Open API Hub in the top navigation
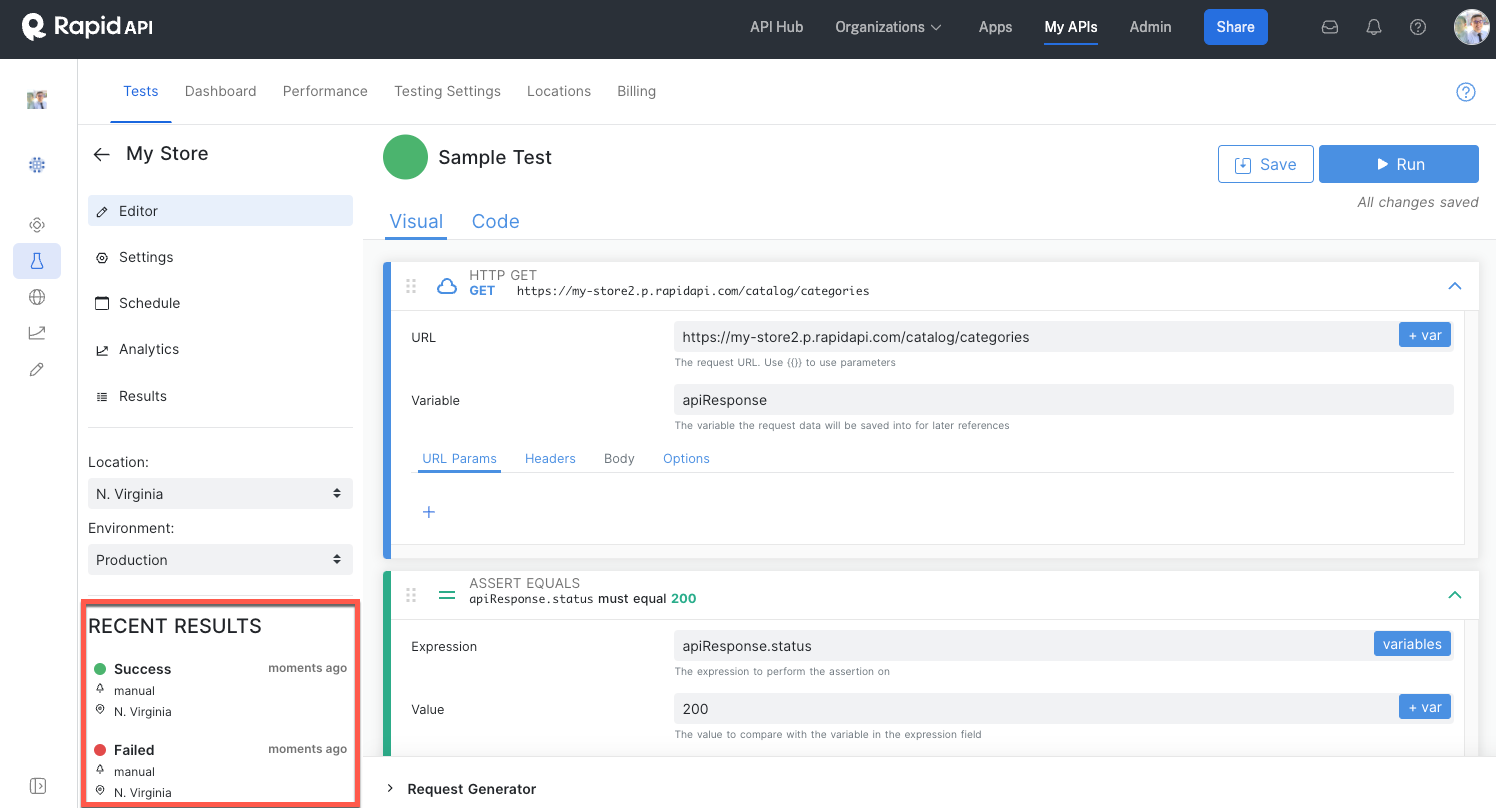Viewport: 1496px width, 808px height. [x=777, y=27]
